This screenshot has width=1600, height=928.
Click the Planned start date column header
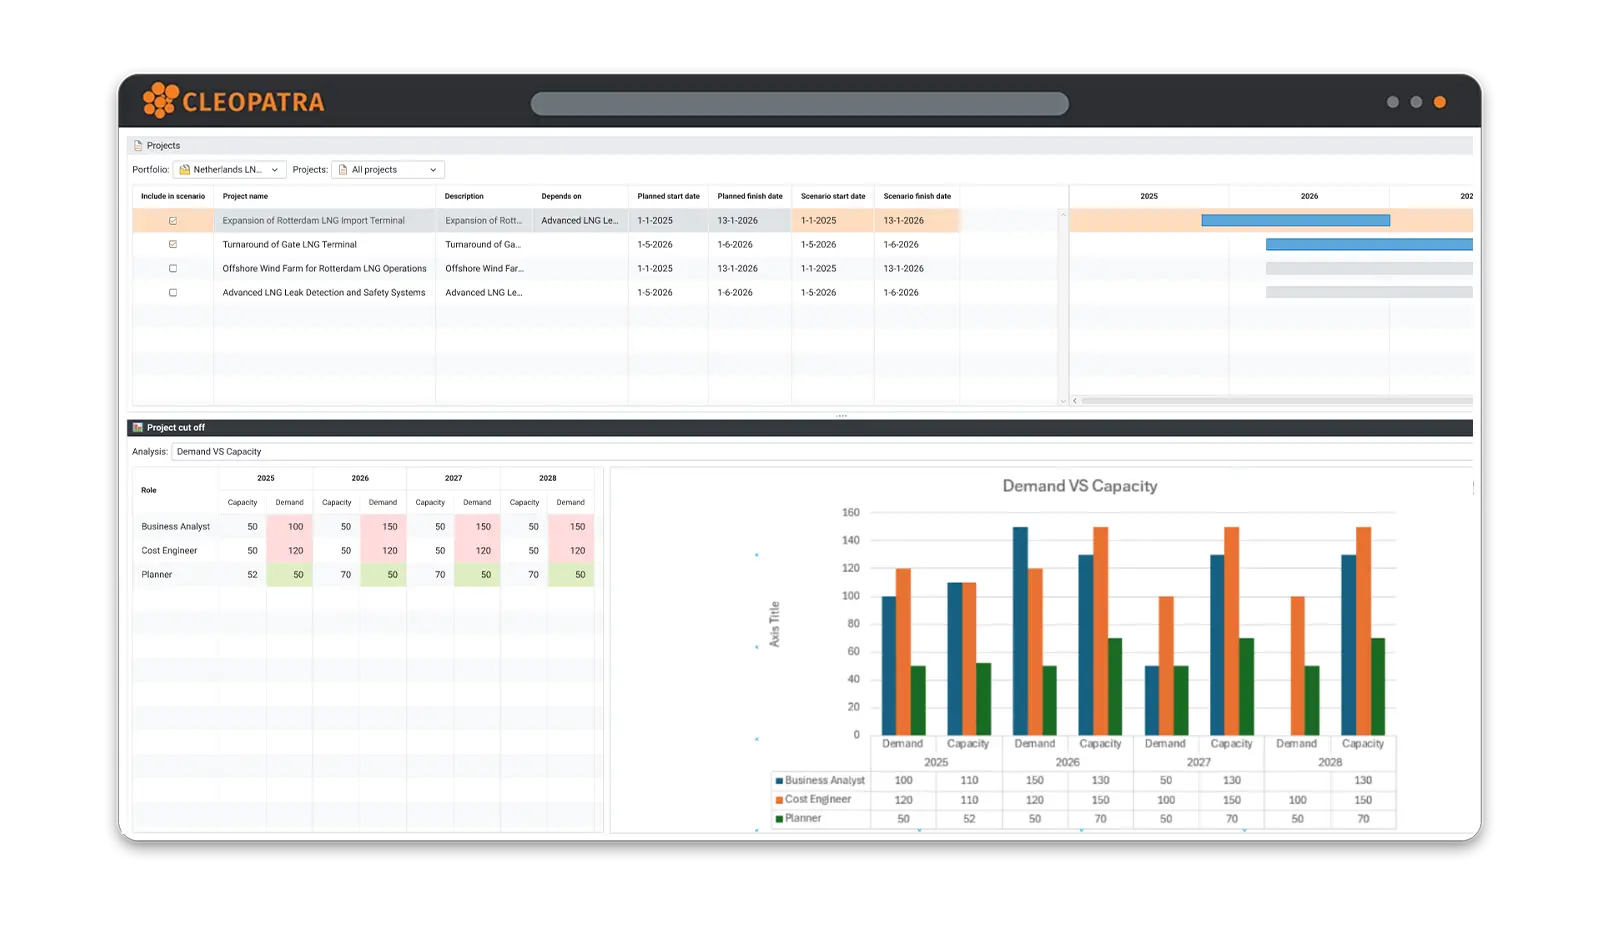point(668,196)
